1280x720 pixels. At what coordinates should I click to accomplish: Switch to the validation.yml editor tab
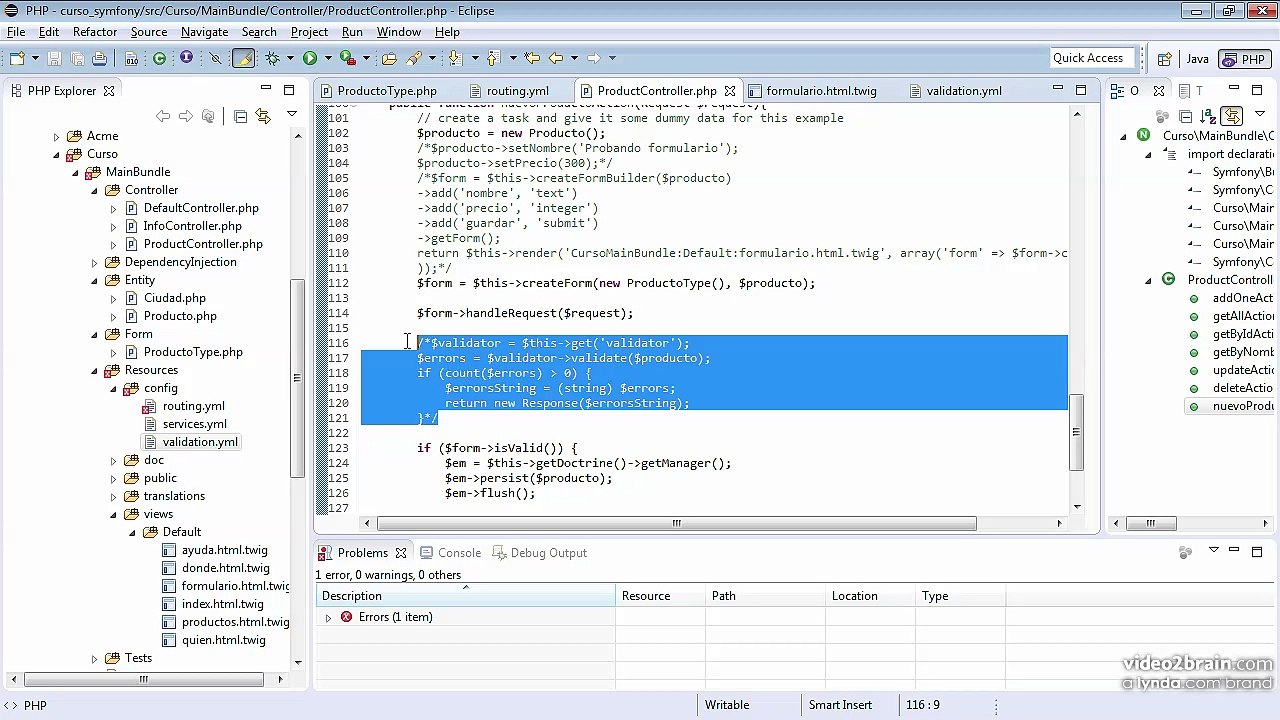[x=964, y=91]
